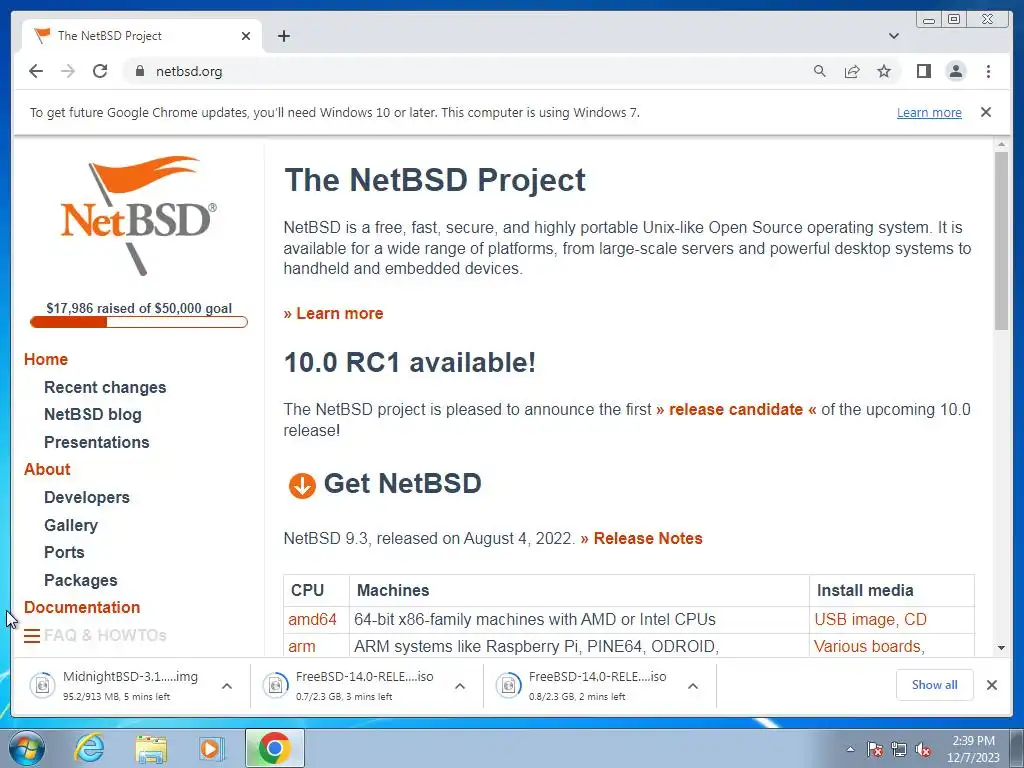Open Chrome's three-dot menu
The height and width of the screenshot is (768, 1024).
pyautogui.click(x=988, y=71)
